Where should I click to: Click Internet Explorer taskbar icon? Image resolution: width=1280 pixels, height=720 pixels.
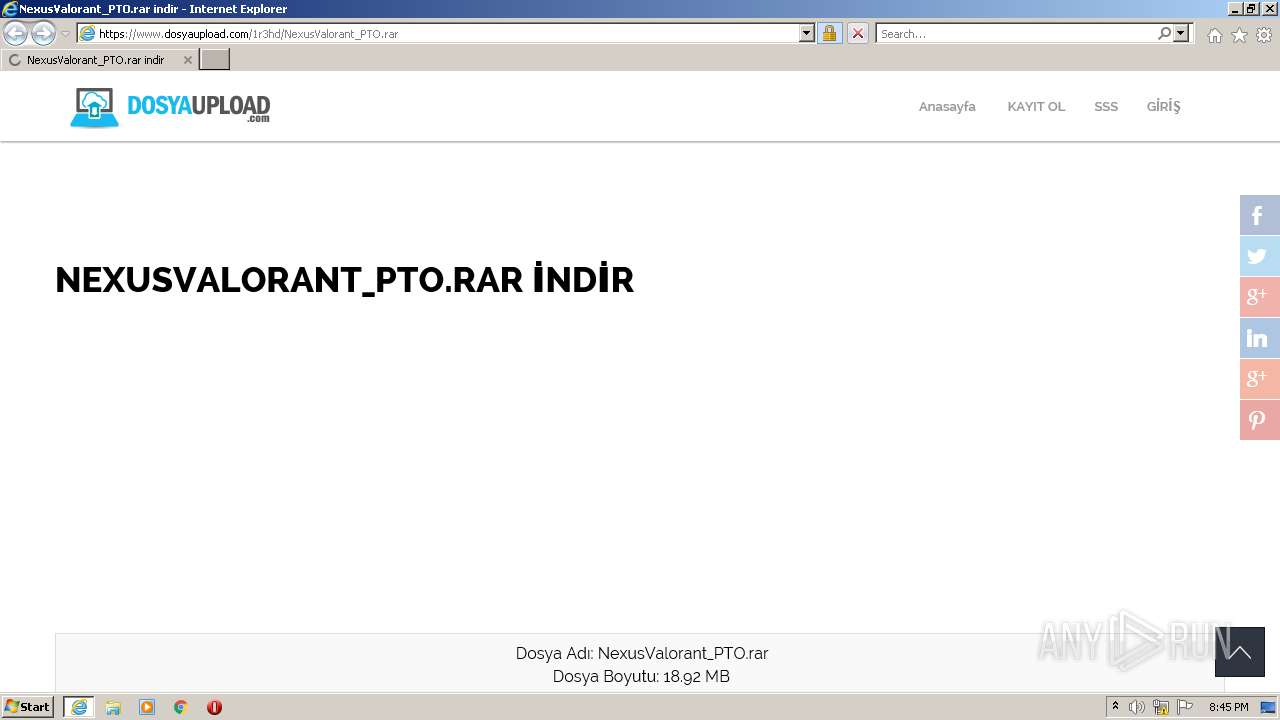pos(79,707)
